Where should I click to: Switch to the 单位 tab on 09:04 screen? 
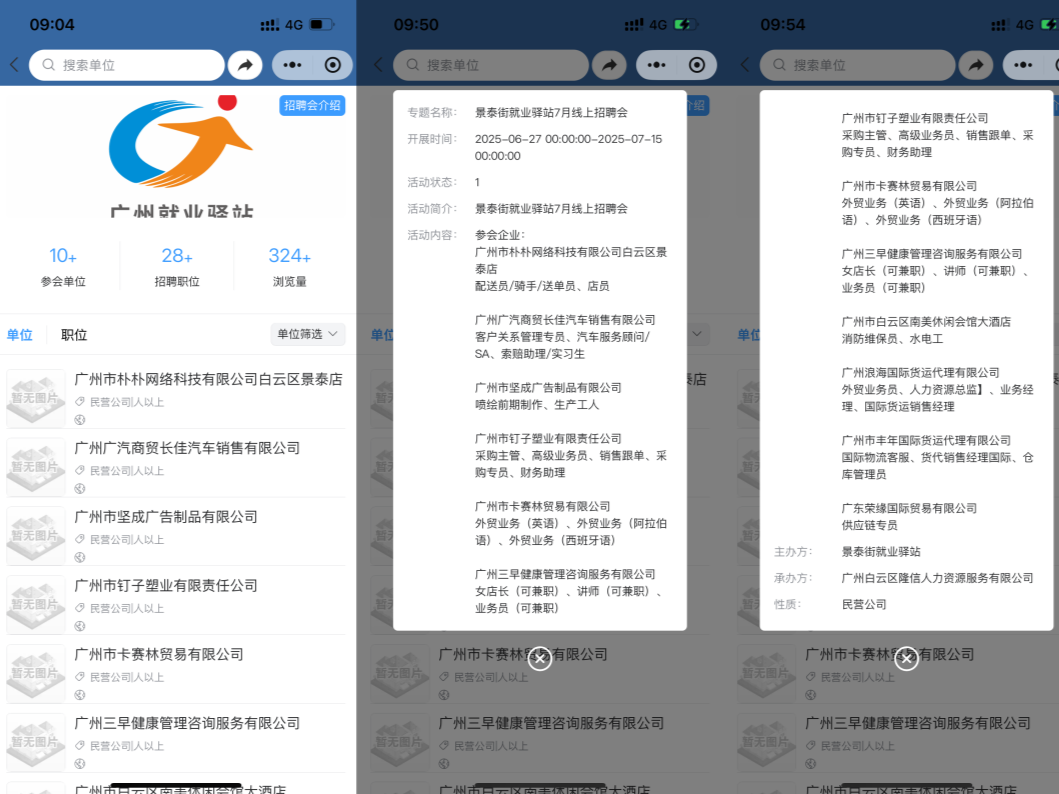click(x=20, y=335)
